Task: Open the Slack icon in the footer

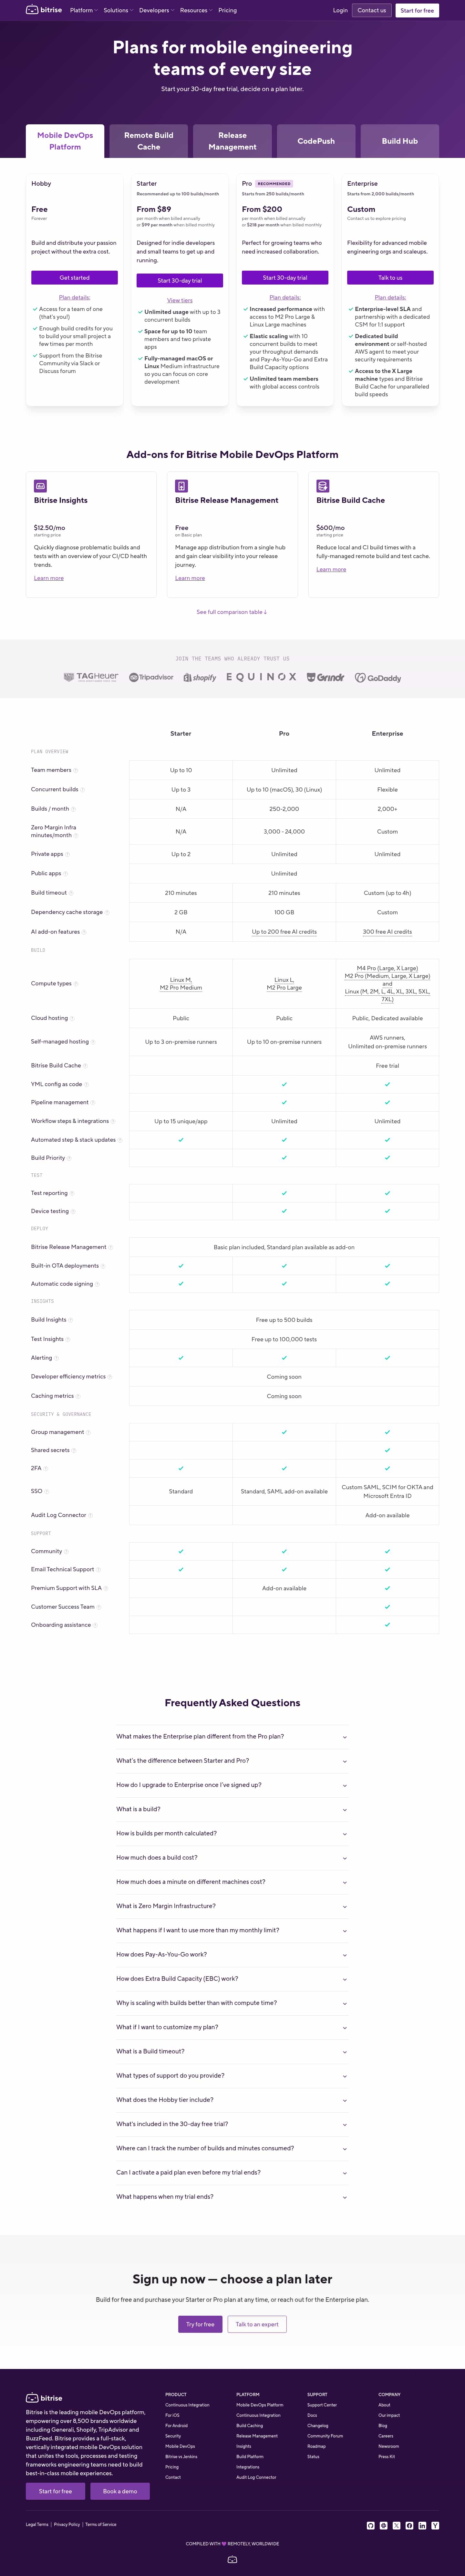Action: [384, 2526]
